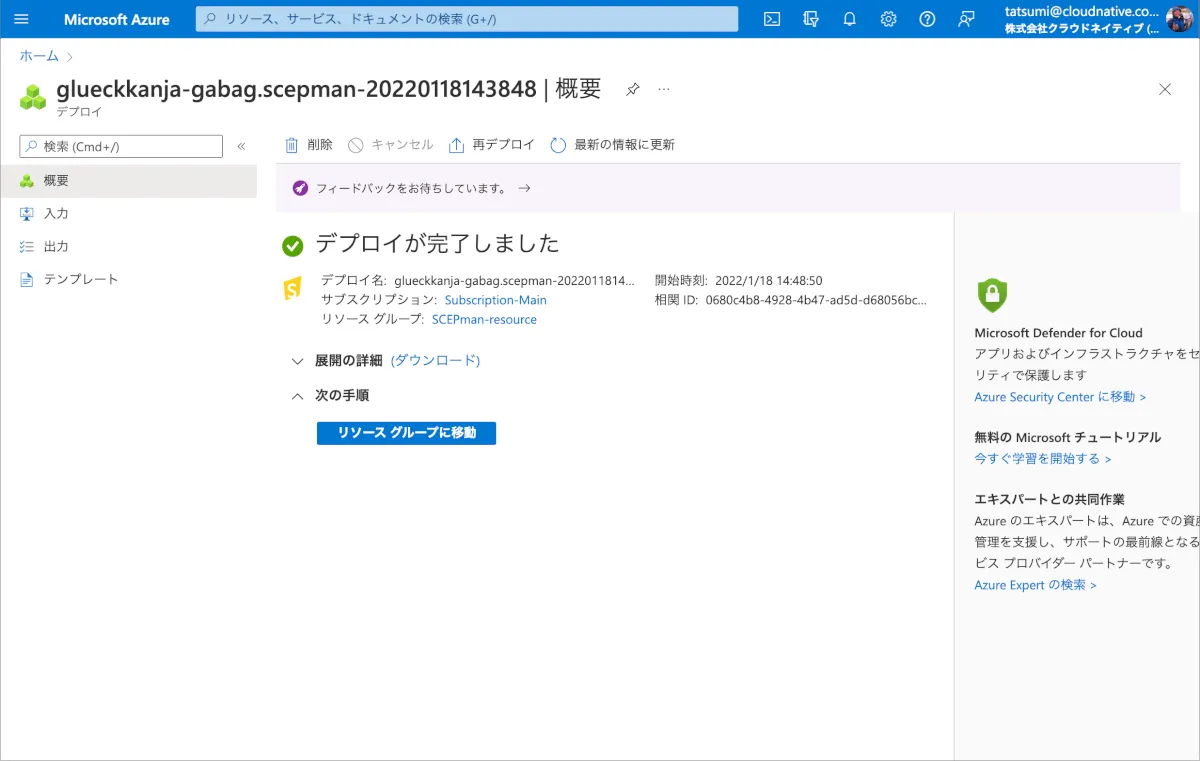Click the リソース グループに移動 button
The width and height of the screenshot is (1200, 761).
tap(406, 433)
